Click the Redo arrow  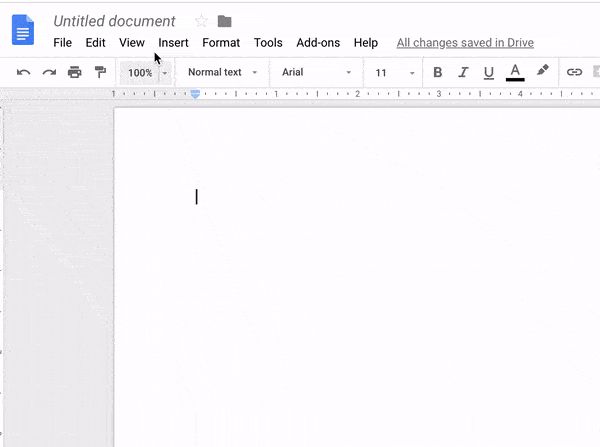coord(49,72)
